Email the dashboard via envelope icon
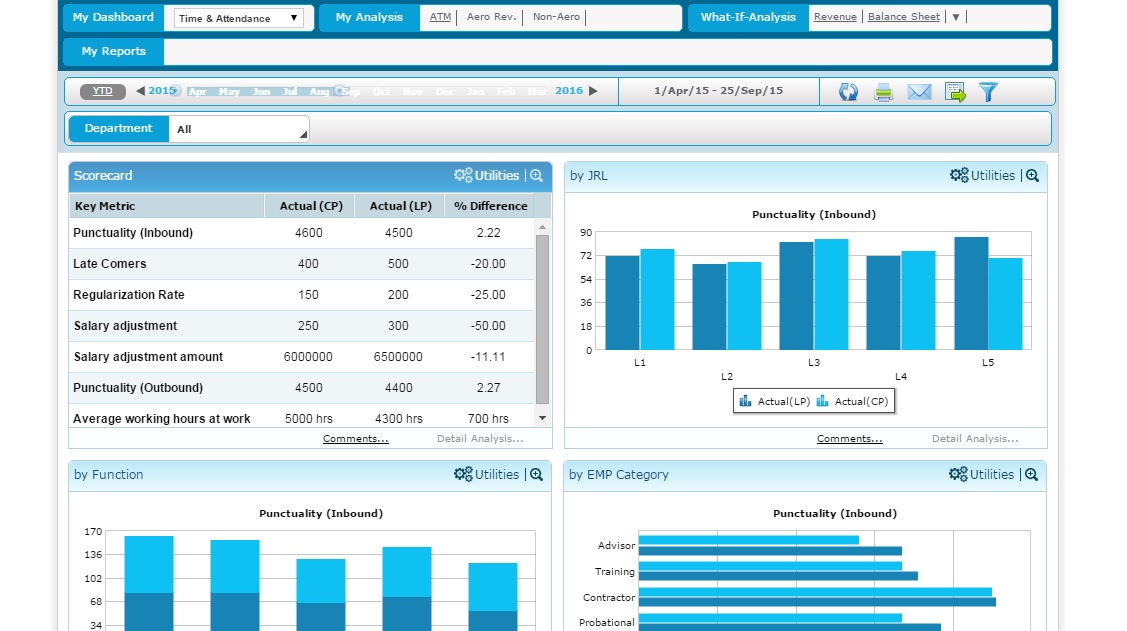 [919, 92]
